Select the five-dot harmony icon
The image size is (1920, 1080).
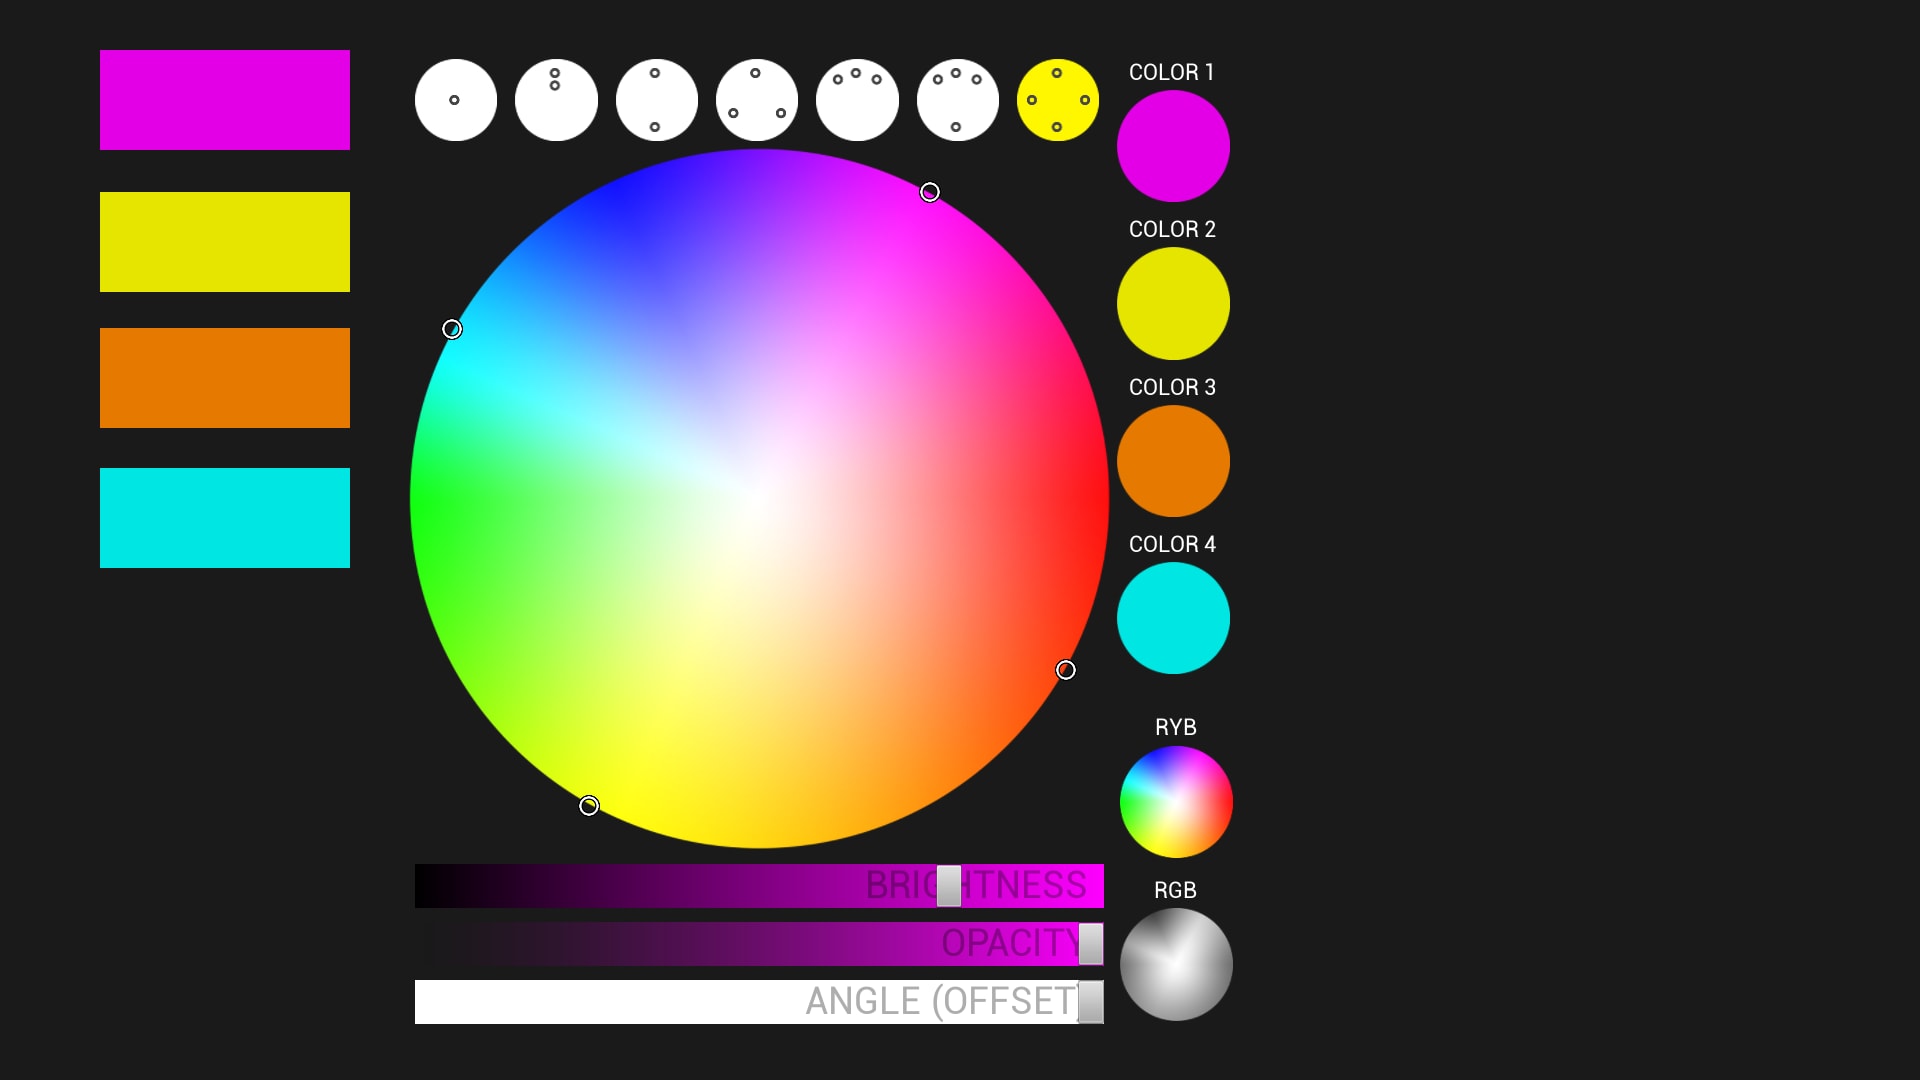[1058, 99]
